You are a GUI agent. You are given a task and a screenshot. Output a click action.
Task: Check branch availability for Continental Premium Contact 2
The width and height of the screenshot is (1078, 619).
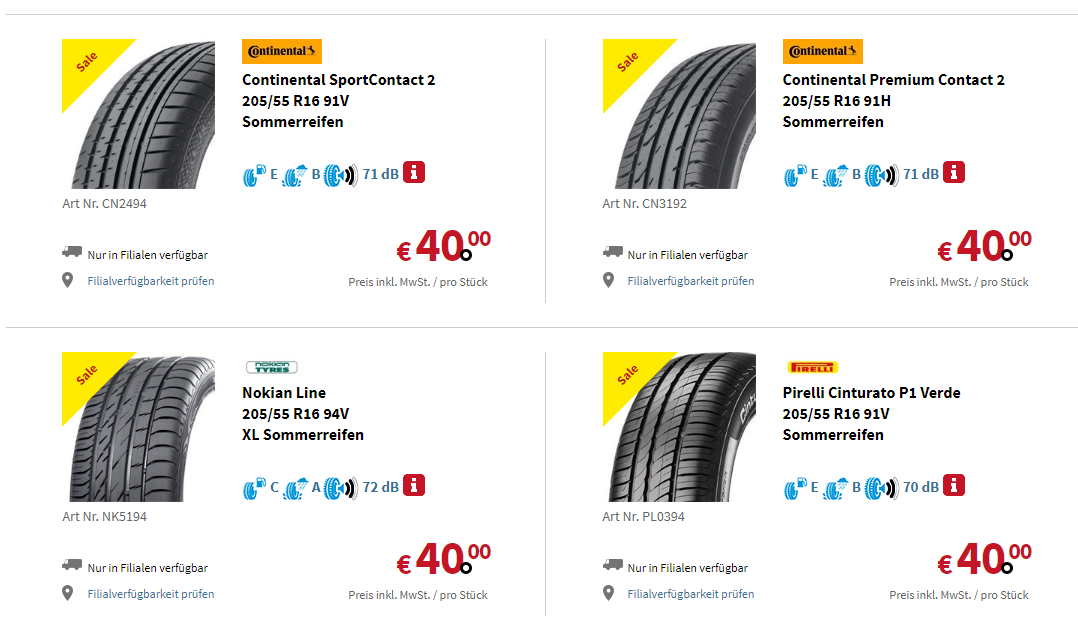pos(690,281)
